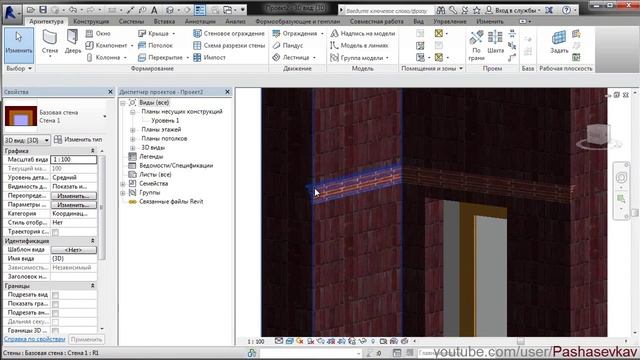Expand the 3D виды tree node
This screenshot has height=360, width=640.
pyautogui.click(x=132, y=148)
